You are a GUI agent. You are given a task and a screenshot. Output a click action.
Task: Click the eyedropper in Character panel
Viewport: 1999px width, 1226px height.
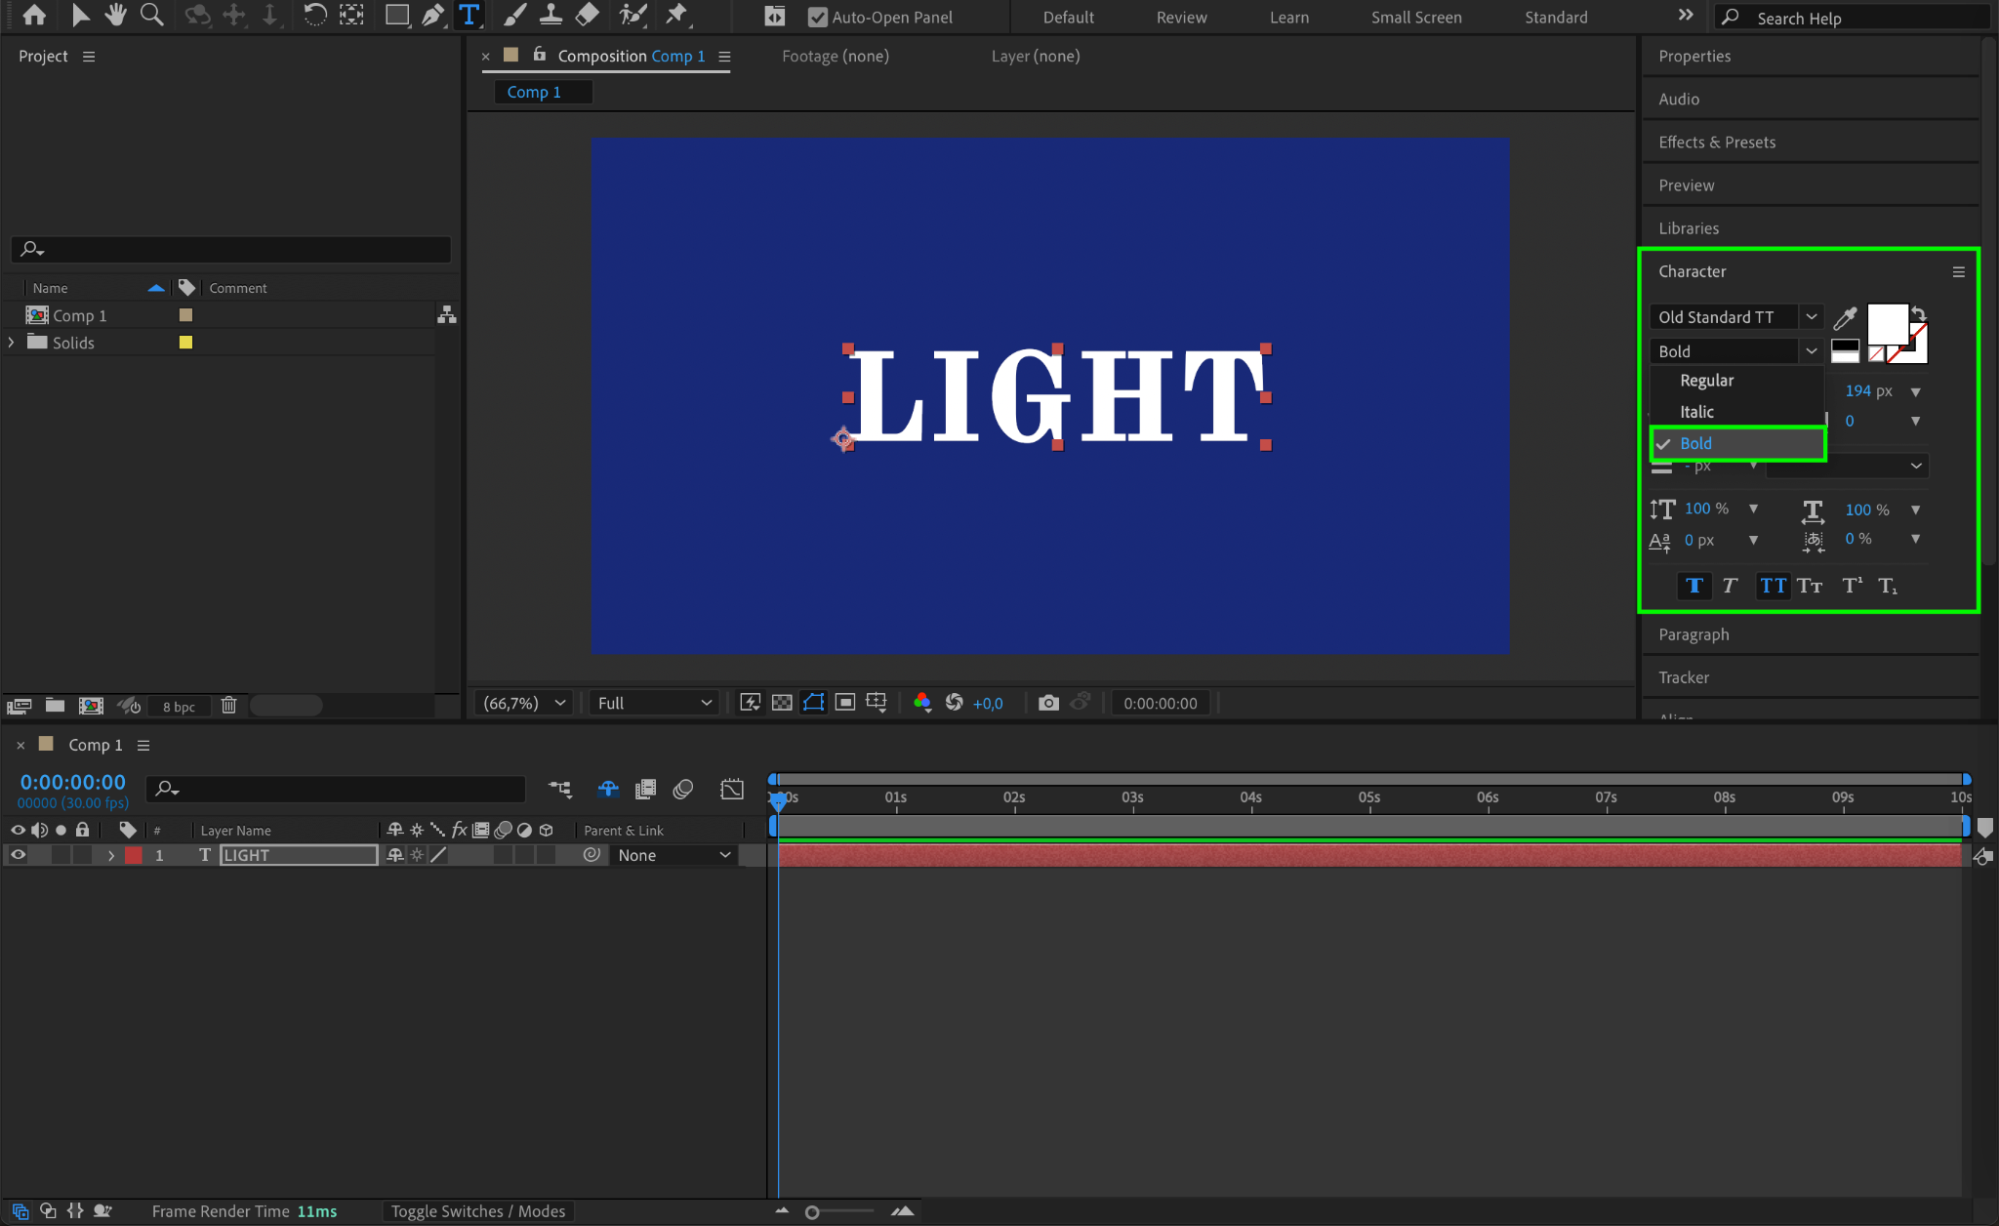tap(1845, 318)
